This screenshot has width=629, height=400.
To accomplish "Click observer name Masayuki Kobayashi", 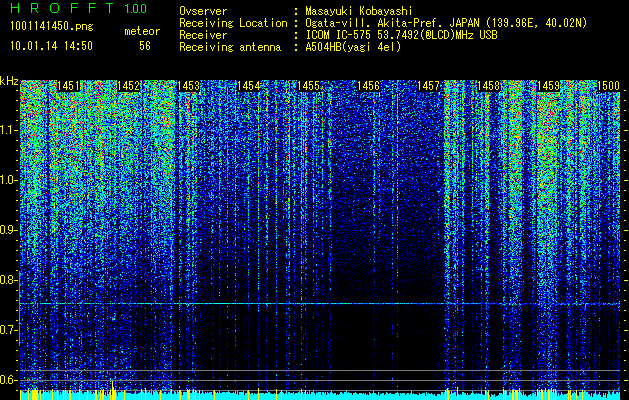I will click(359, 11).
